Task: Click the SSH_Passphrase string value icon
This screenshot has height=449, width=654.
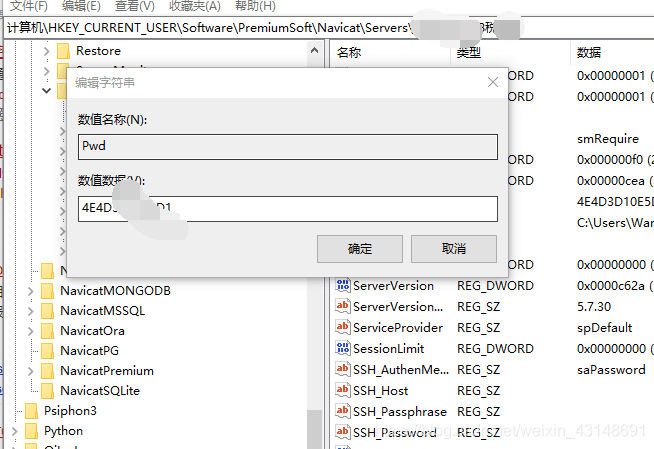Action: click(x=342, y=411)
